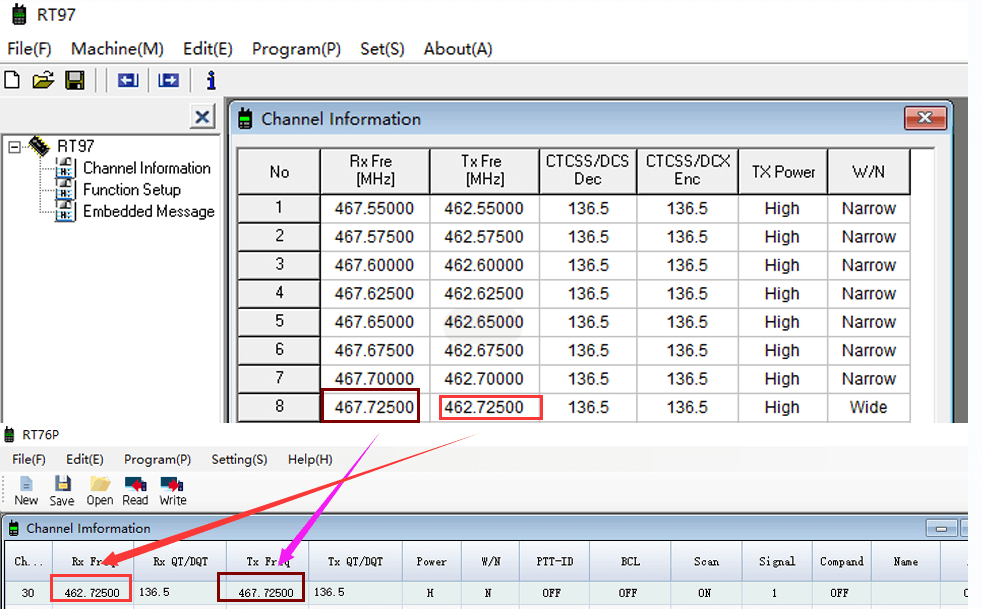Click the Write to radio icon in RT97 toolbar

pos(169,80)
